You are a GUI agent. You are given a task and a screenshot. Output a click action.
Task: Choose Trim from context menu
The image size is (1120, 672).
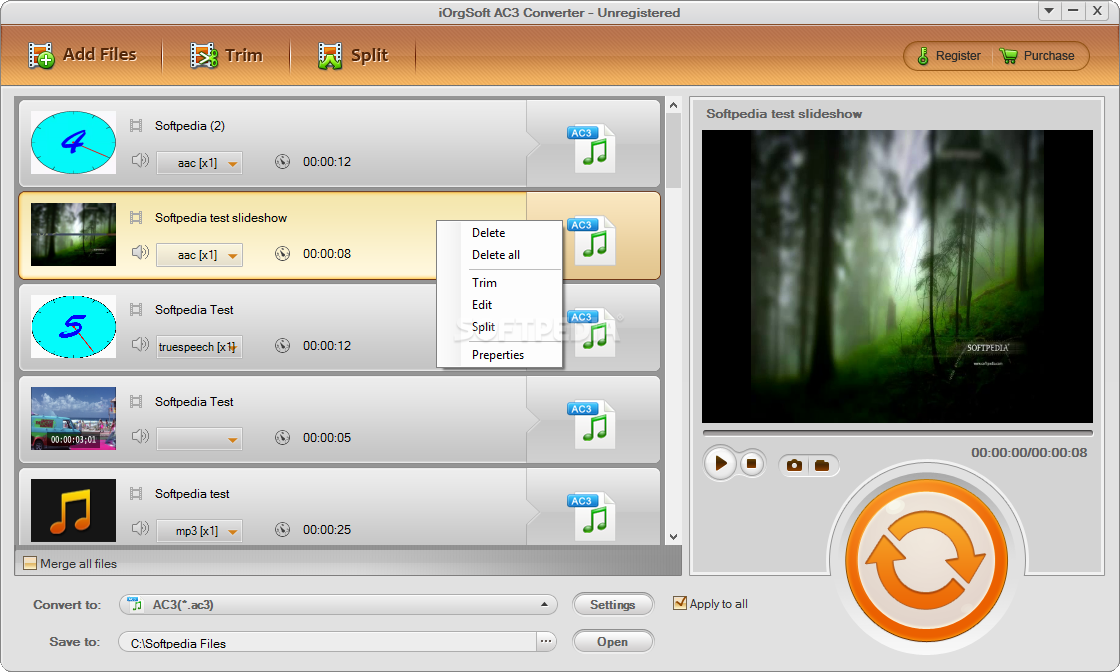pos(484,283)
